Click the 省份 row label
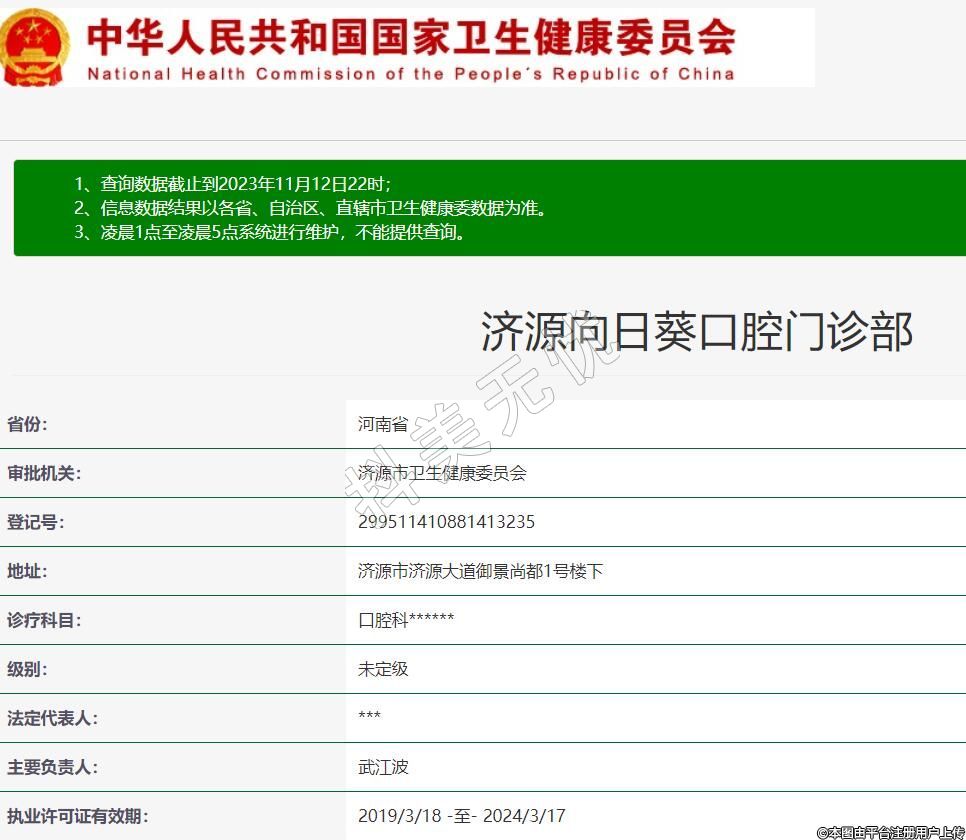966x840 pixels. point(28,424)
